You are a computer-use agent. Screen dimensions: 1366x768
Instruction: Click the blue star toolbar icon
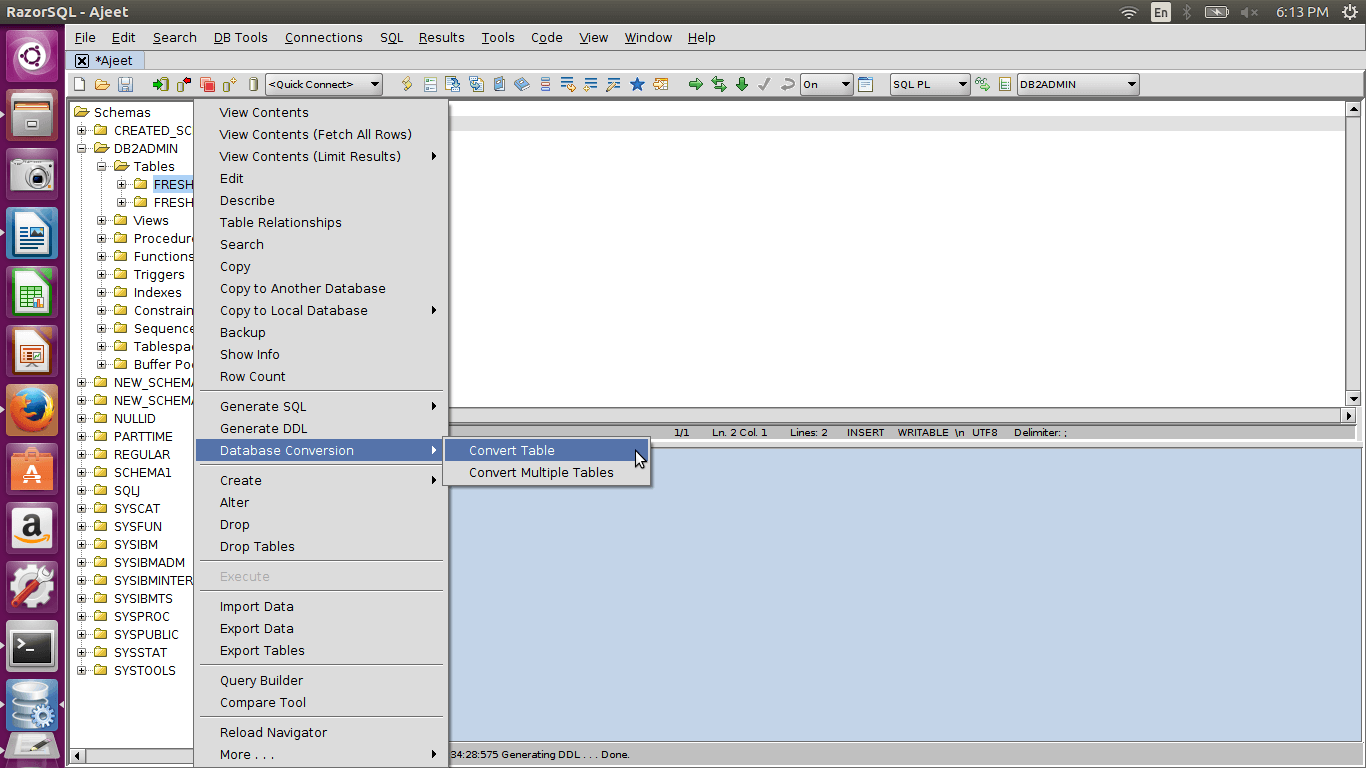coord(637,84)
